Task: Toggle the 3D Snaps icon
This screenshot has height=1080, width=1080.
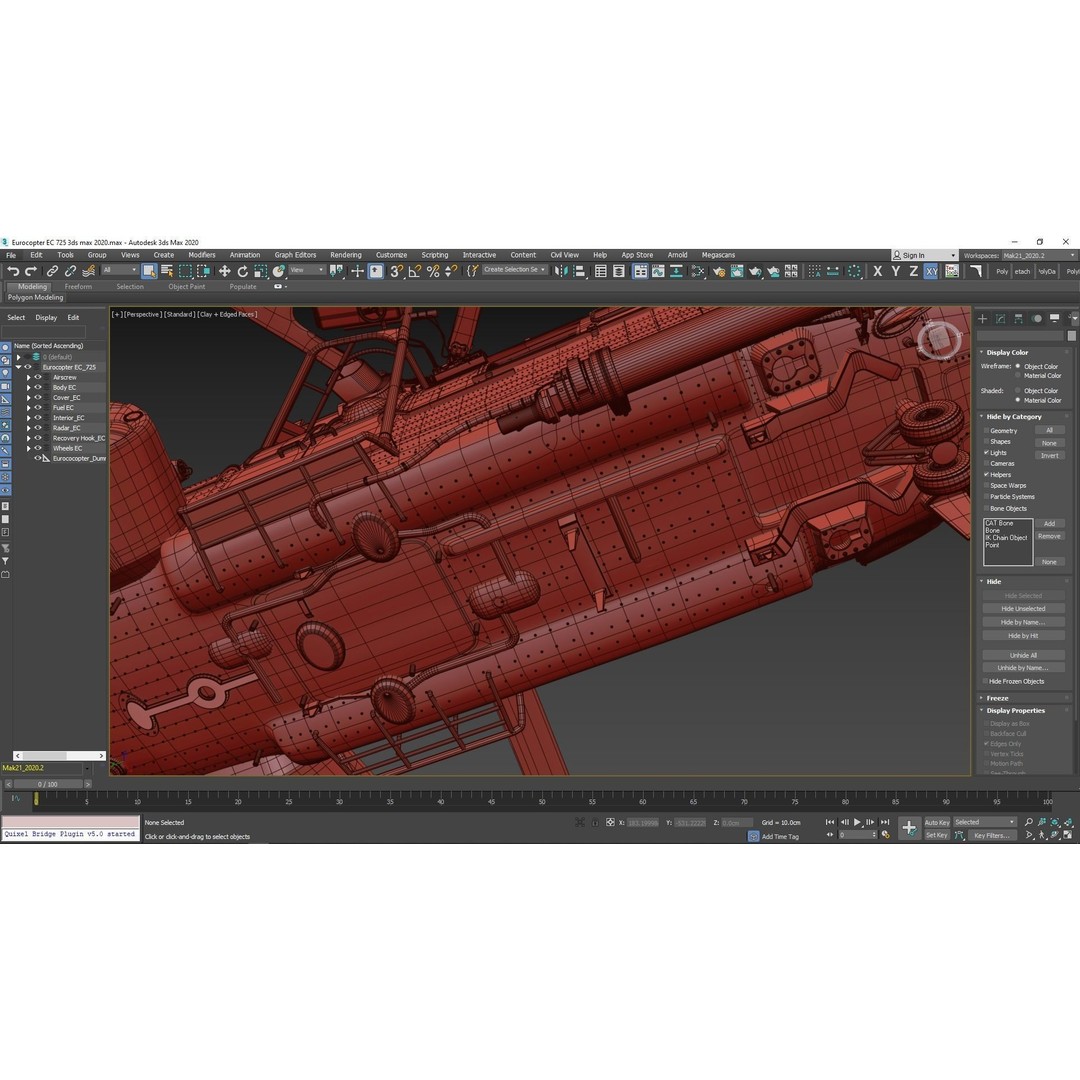Action: 396,271
